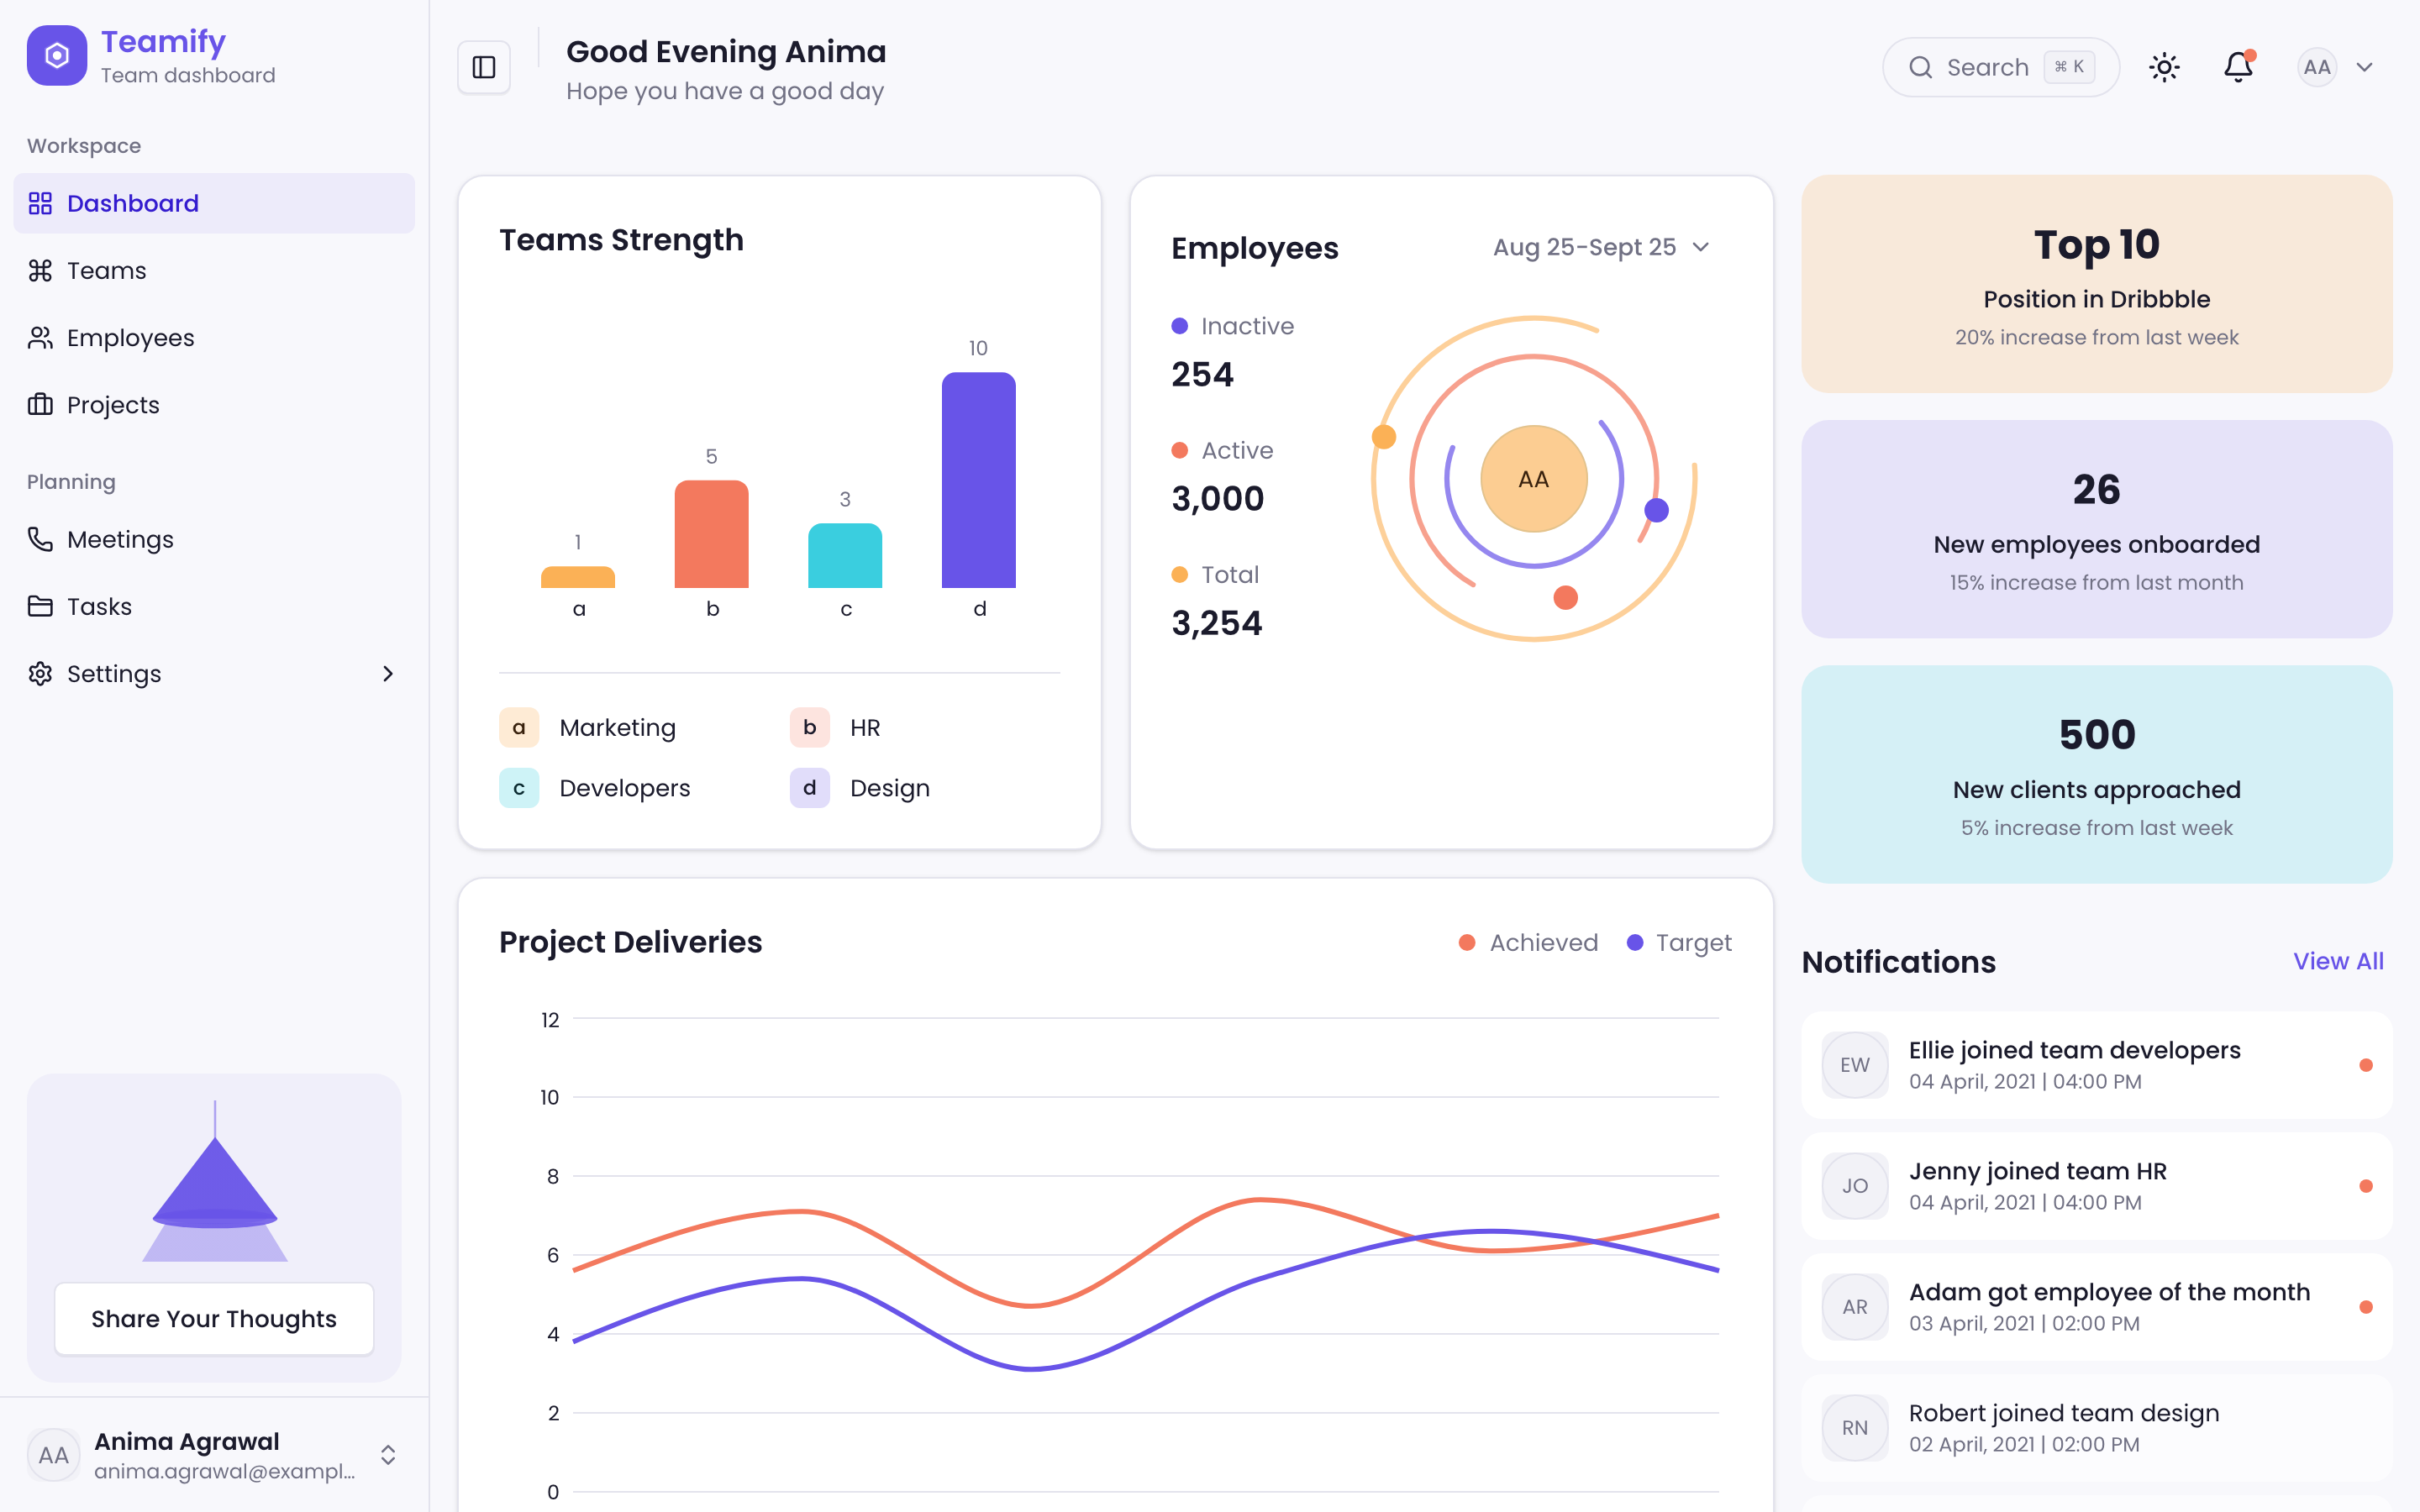
Task: Click the teal Developers bar 'c'
Action: coord(845,555)
